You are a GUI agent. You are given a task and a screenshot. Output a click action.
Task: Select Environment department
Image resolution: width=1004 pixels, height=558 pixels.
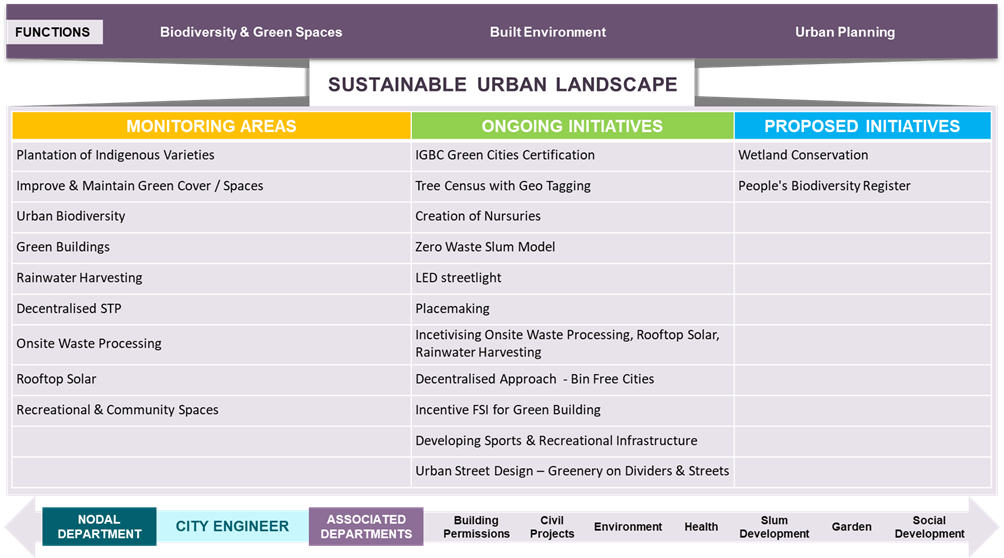(x=628, y=527)
